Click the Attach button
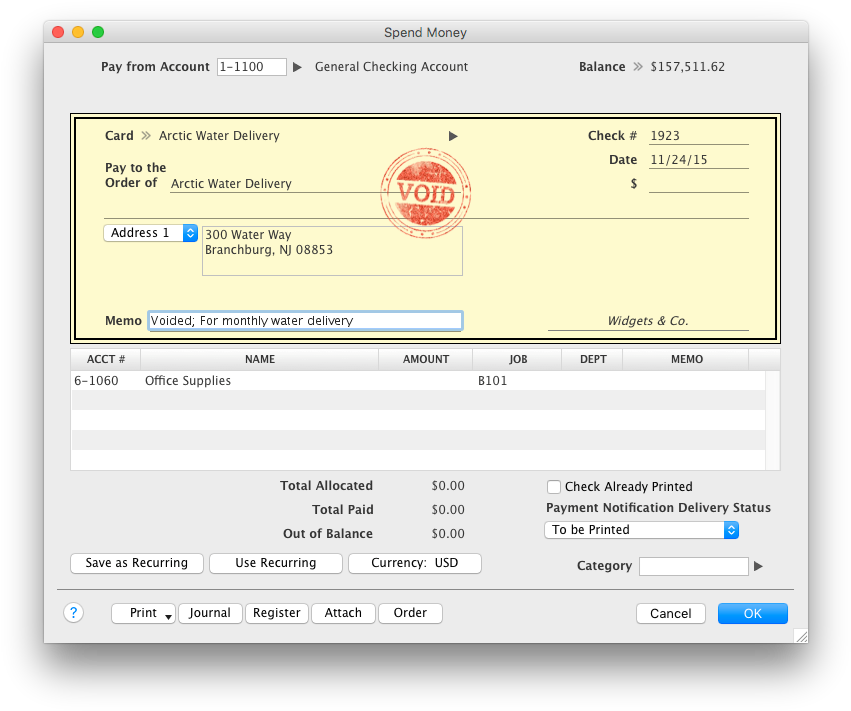This screenshot has height=711, width=851. click(x=343, y=613)
